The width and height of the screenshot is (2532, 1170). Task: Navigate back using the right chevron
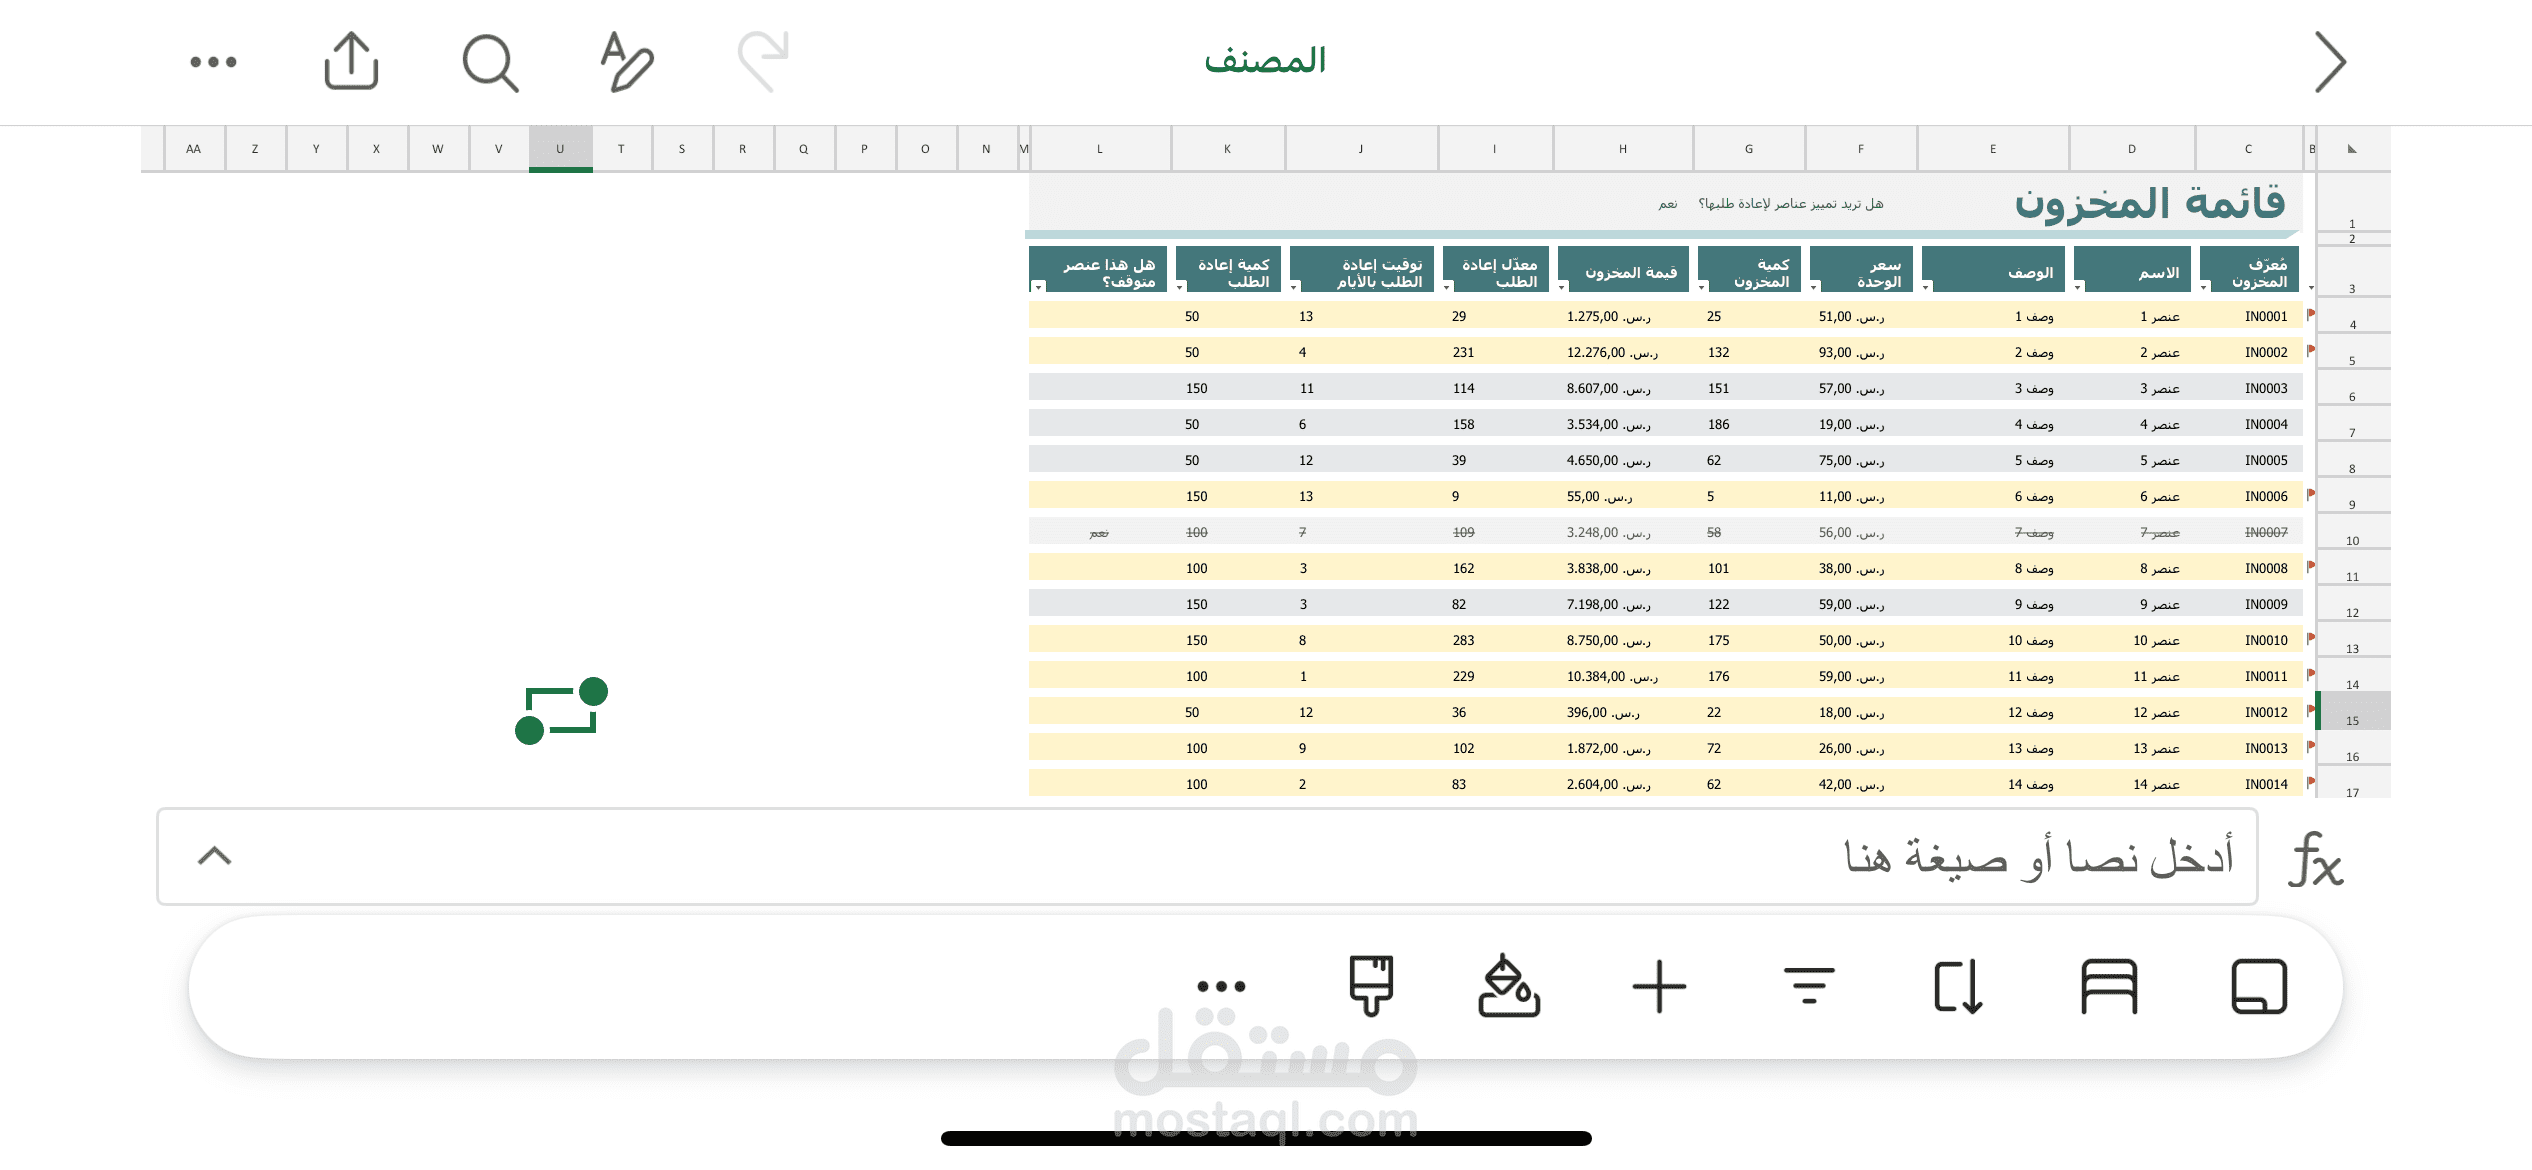(x=2330, y=61)
